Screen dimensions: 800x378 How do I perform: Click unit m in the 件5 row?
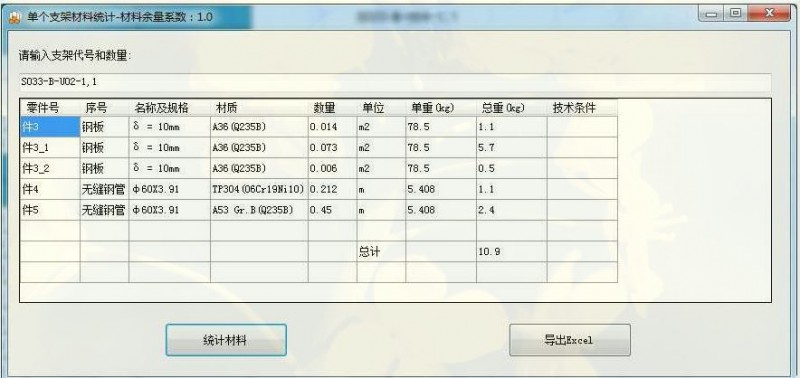click(381, 210)
